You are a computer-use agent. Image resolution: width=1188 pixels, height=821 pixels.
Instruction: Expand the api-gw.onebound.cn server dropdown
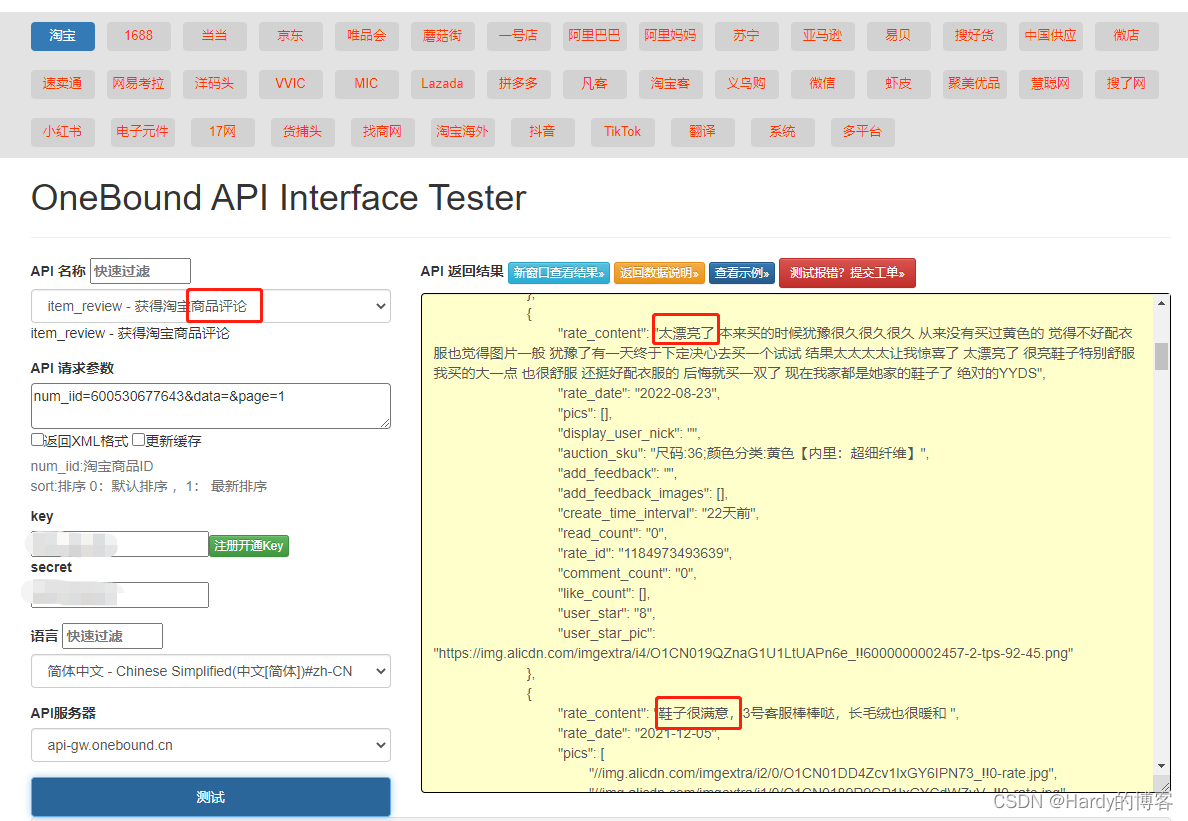point(211,745)
